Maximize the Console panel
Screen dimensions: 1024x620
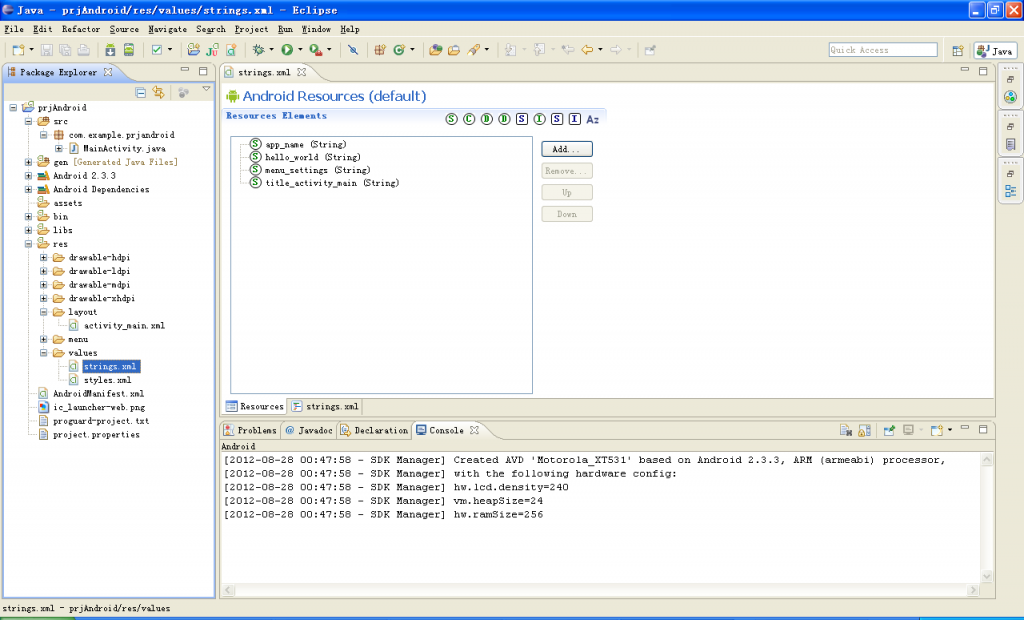[x=983, y=429]
